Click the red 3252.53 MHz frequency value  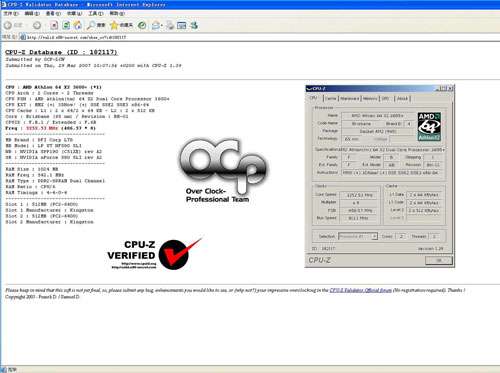point(42,128)
